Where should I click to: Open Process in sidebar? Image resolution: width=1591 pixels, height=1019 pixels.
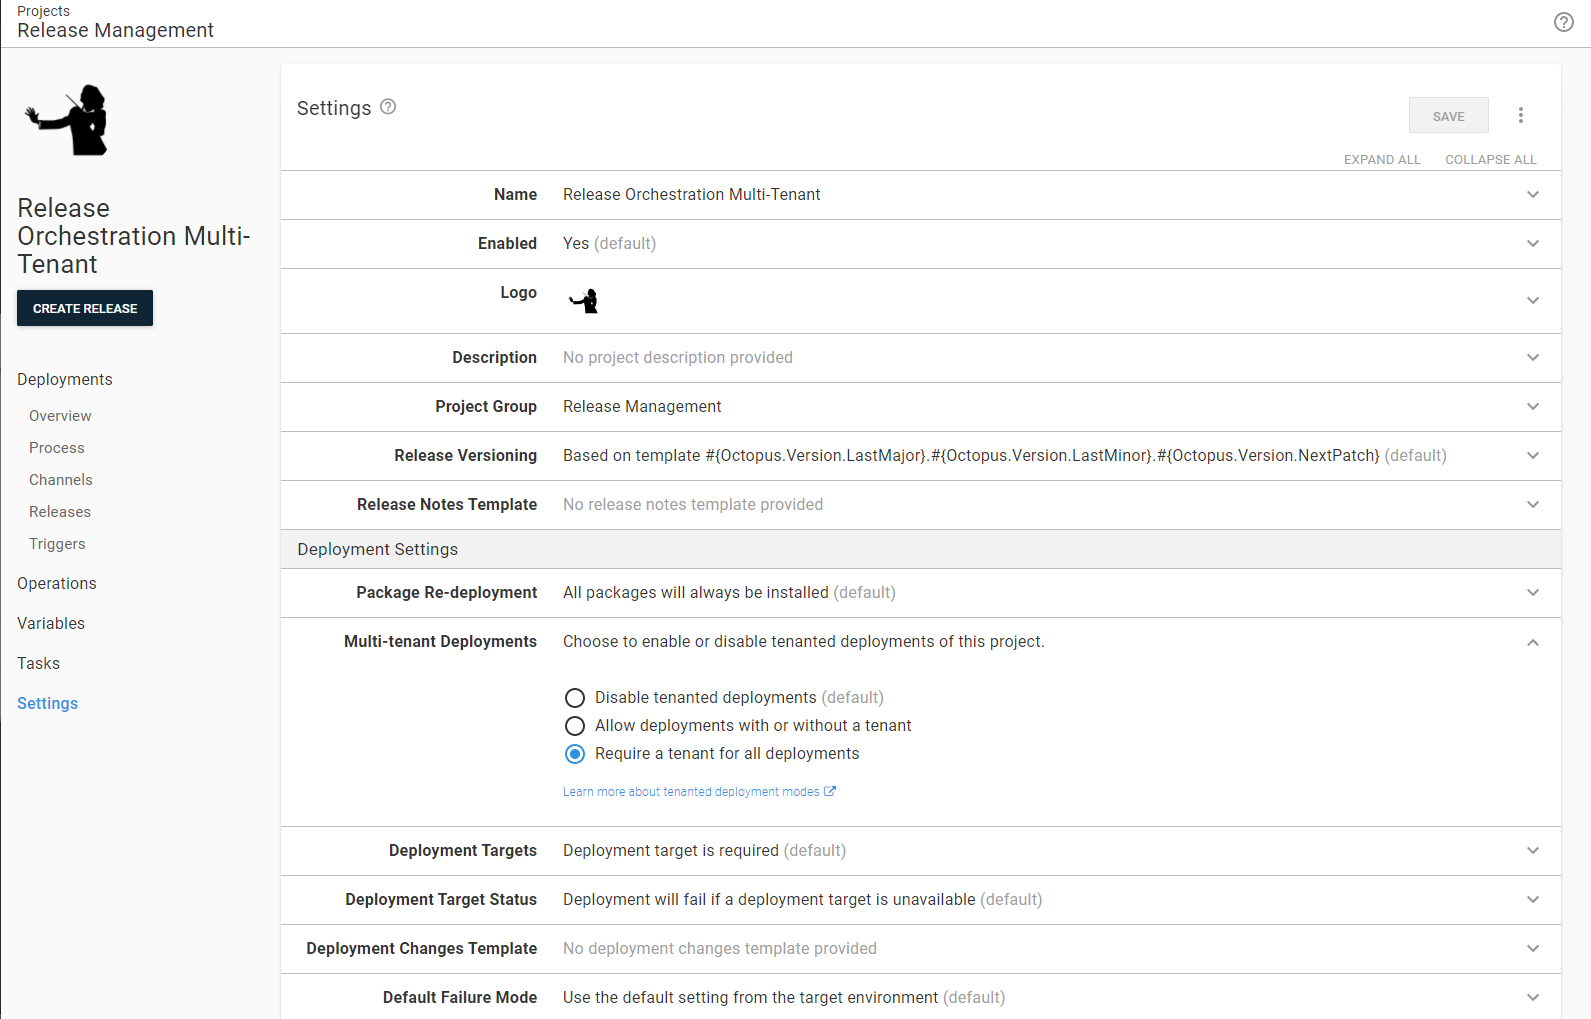pyautogui.click(x=57, y=448)
